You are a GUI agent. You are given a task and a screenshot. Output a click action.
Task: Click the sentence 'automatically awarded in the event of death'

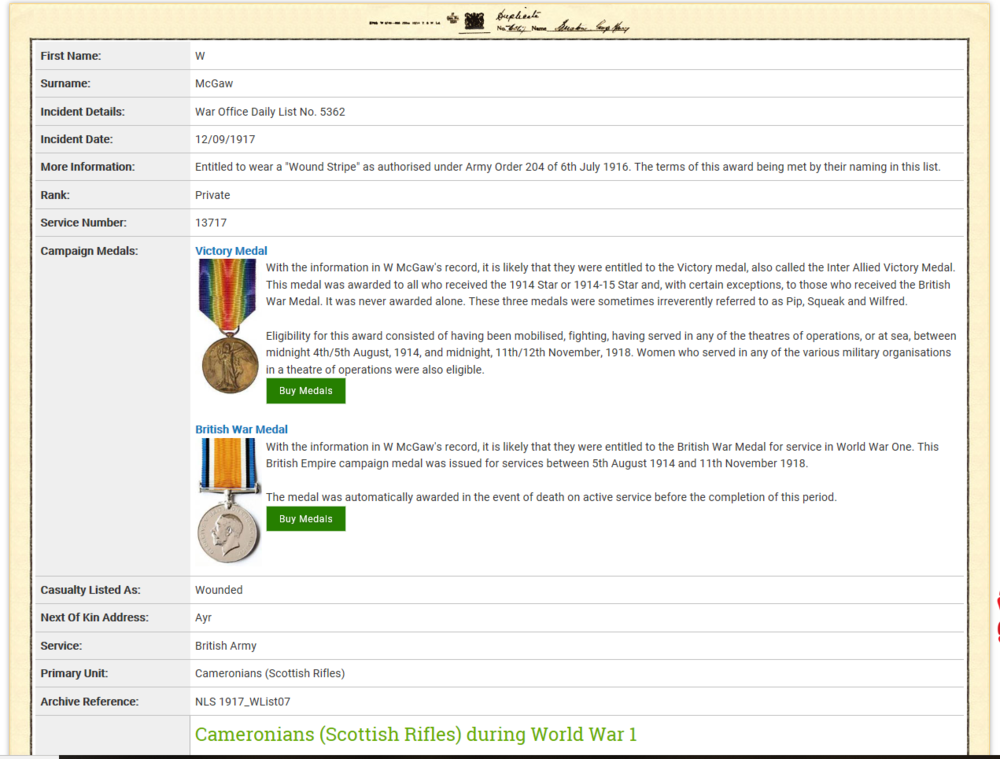tap(551, 497)
